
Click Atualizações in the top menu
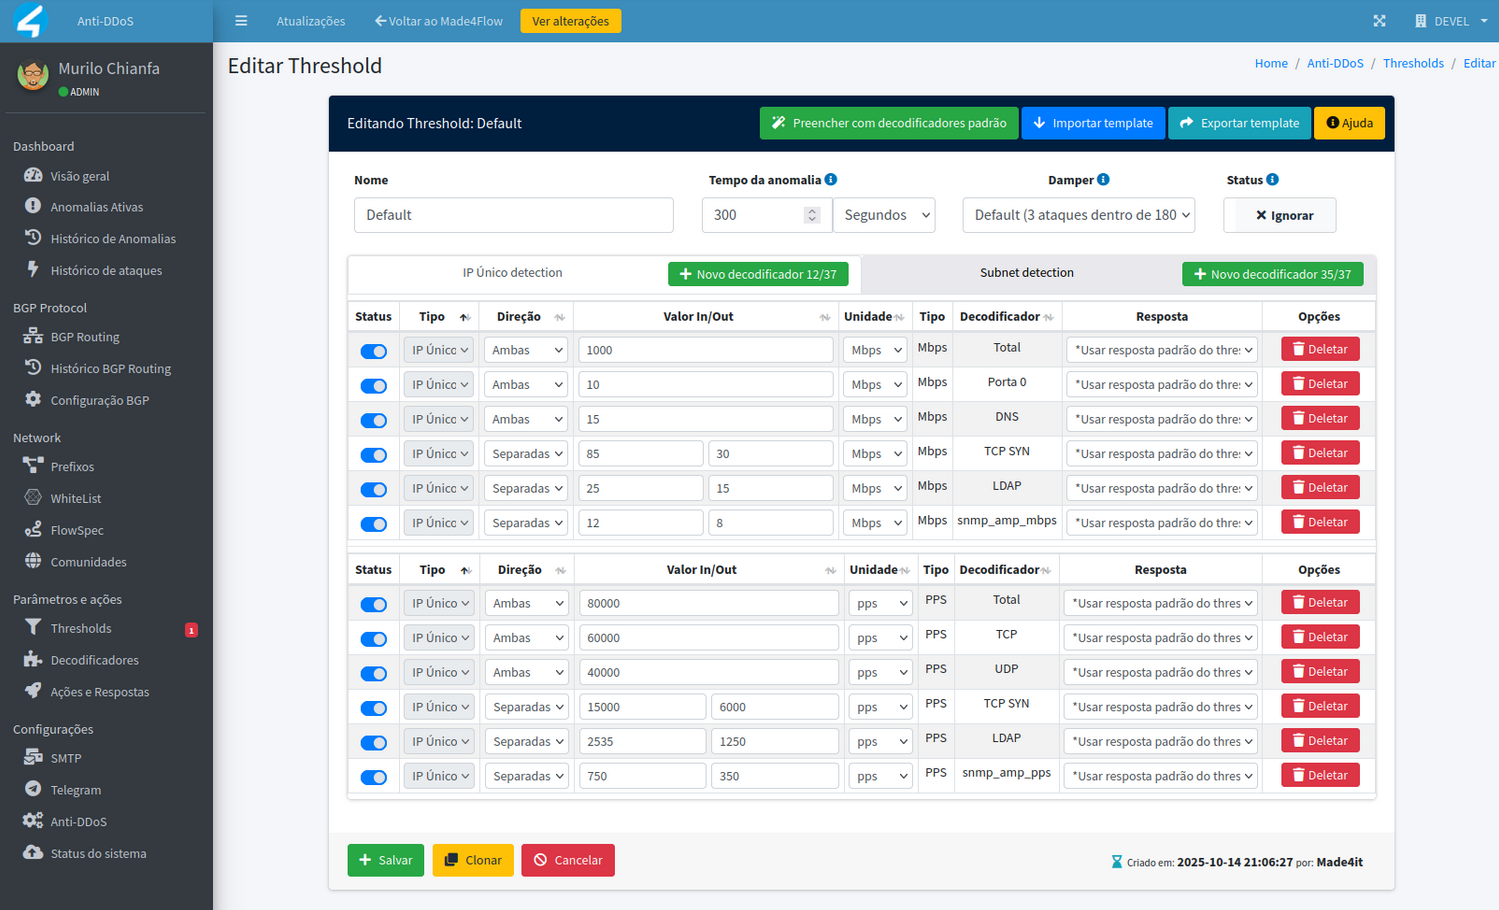(310, 20)
